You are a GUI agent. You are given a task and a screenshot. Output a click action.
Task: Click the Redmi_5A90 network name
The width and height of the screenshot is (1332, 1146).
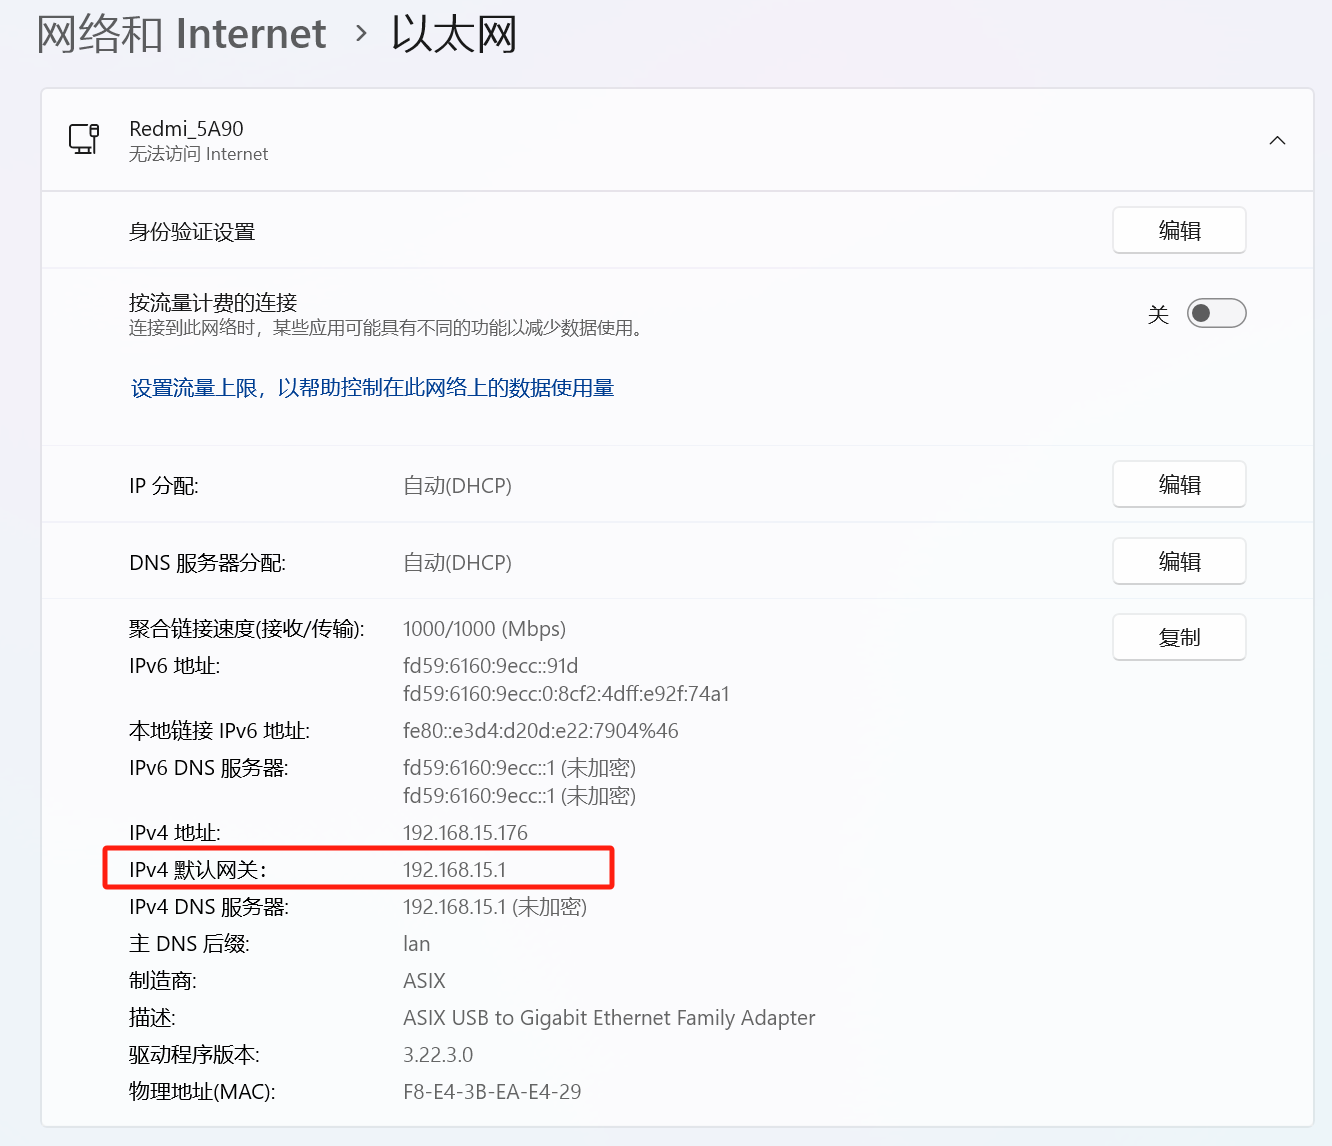[x=186, y=128]
